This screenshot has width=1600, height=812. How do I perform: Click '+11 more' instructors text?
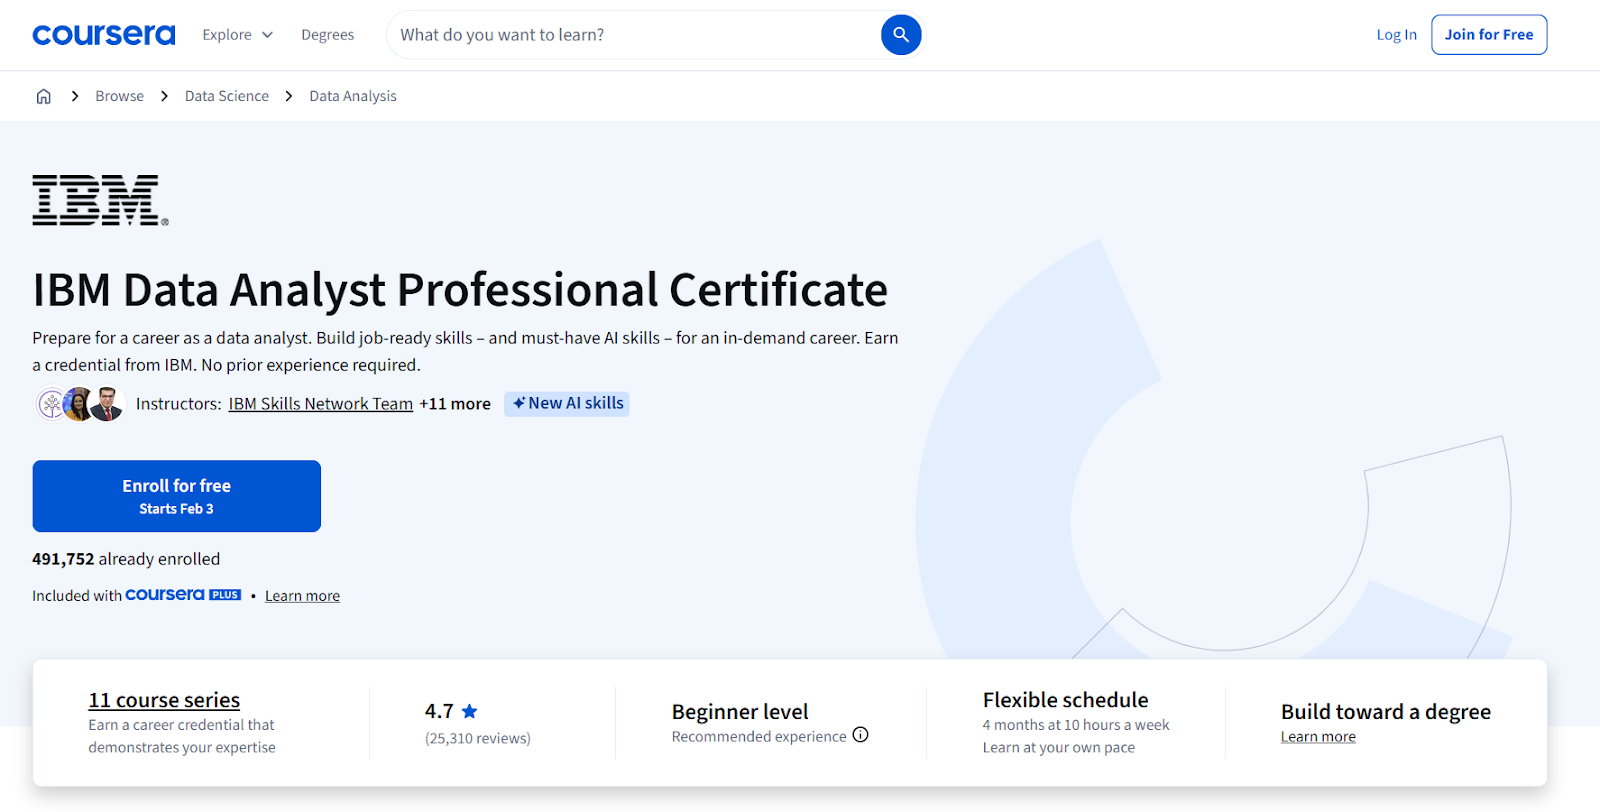point(455,404)
